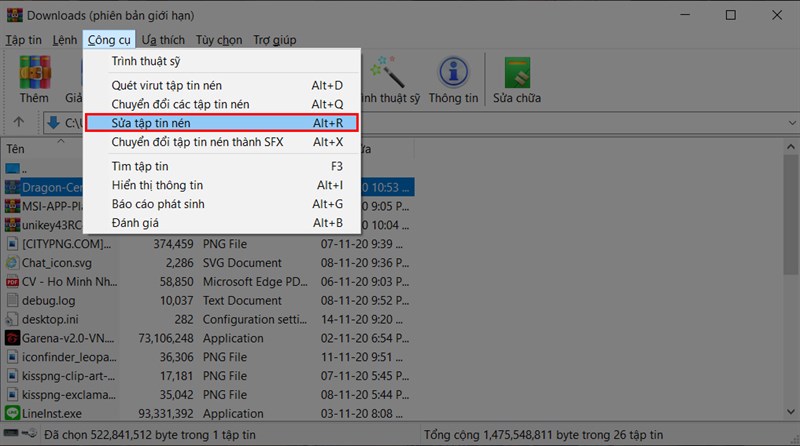Click the size value 73,106,248
Viewport: 800px width, 446px height.
[x=166, y=338]
